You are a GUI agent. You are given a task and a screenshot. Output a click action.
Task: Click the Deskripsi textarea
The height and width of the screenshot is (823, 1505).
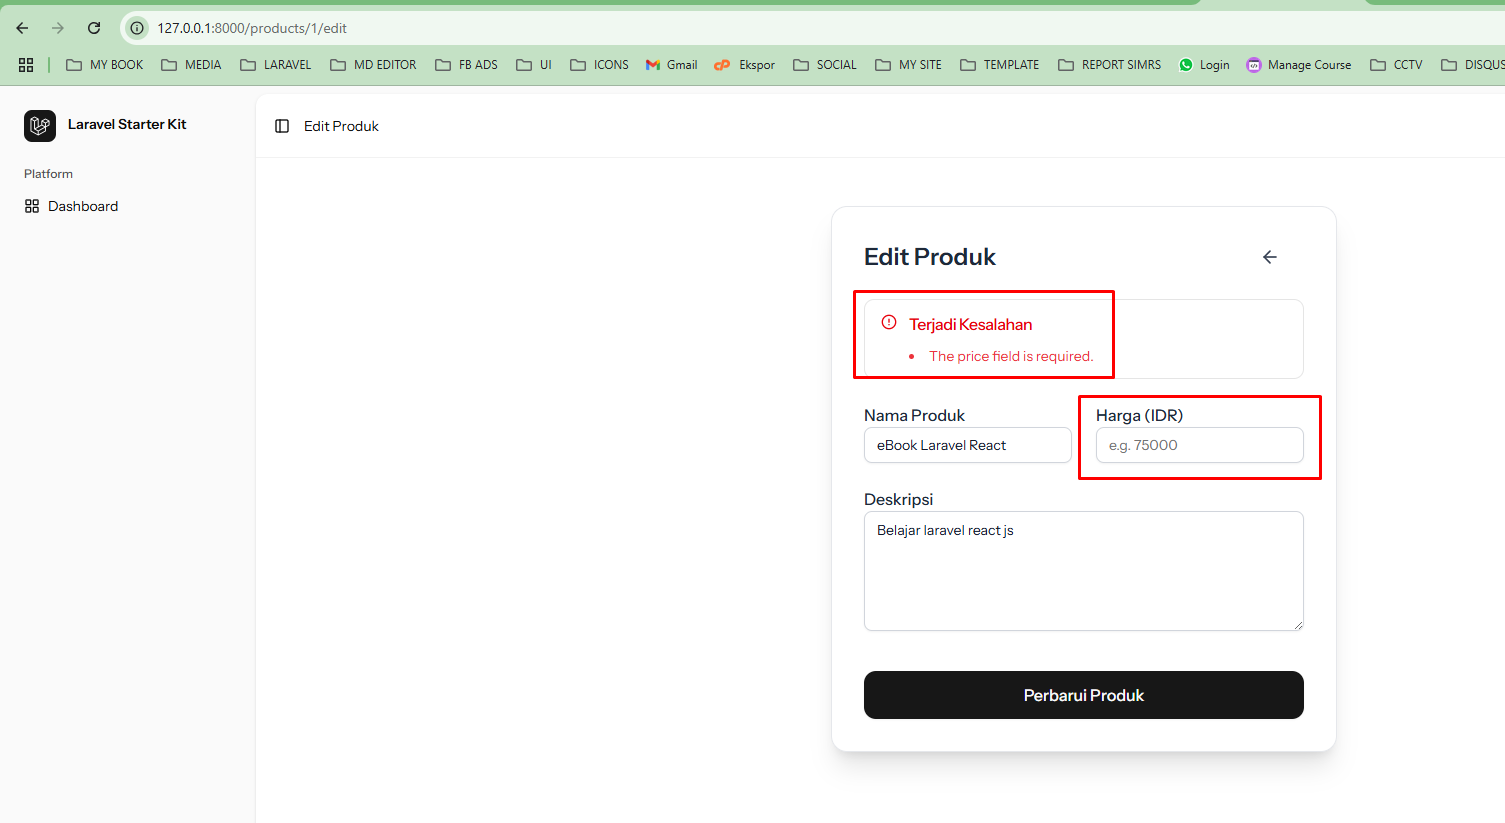(1083, 570)
